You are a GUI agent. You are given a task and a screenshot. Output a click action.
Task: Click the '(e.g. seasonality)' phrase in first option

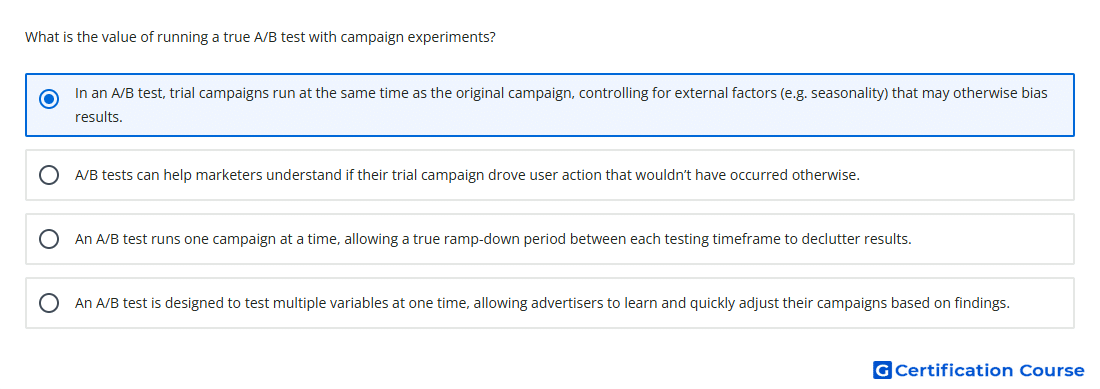[834, 93]
